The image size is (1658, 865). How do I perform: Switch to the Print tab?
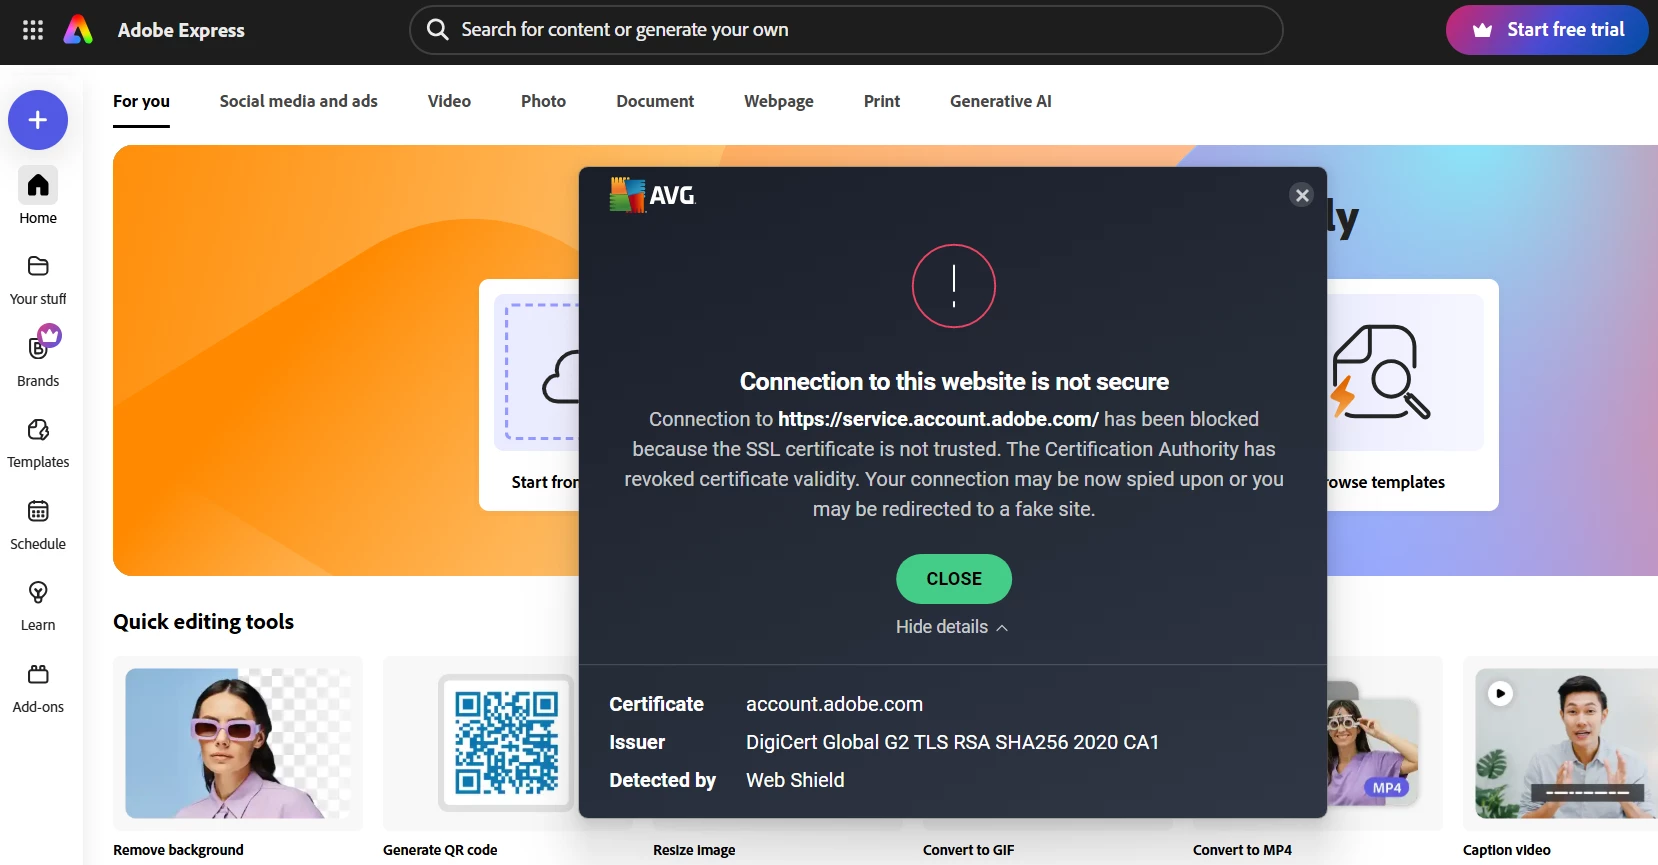click(x=882, y=101)
